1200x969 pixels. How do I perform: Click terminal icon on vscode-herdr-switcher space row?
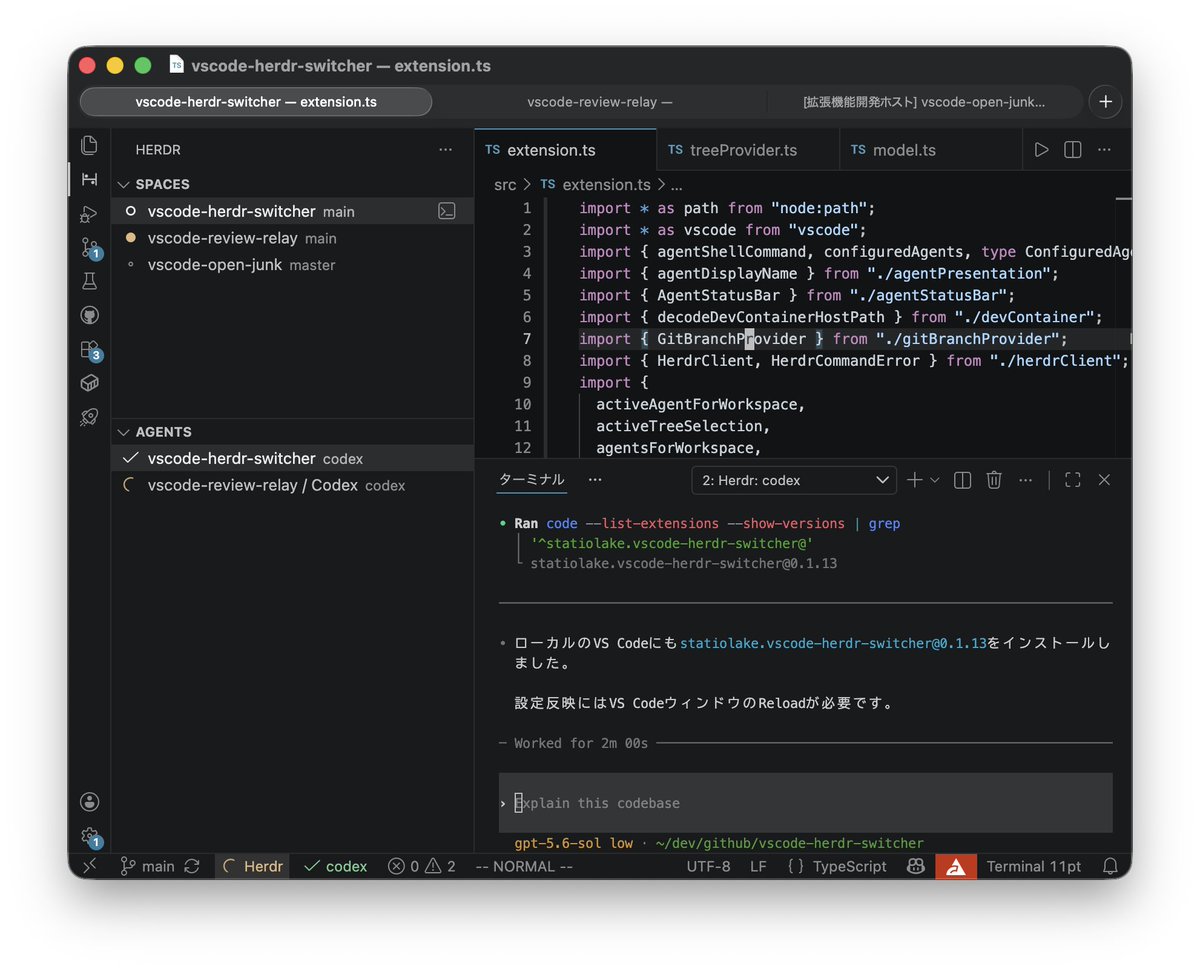click(x=447, y=211)
